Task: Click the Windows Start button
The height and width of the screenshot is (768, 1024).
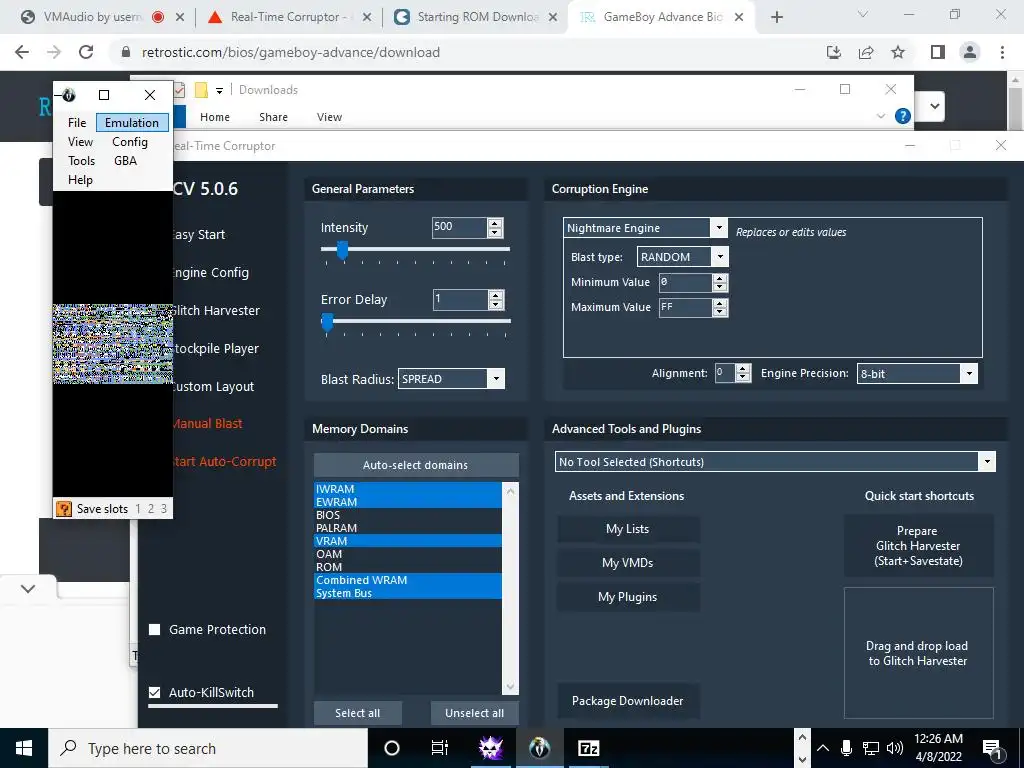Action: coord(24,748)
